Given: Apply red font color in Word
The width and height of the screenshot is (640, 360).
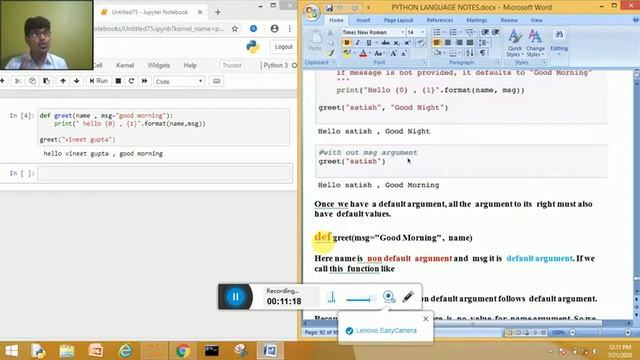Looking at the screenshot, I should pyautogui.click(x=363, y=53).
